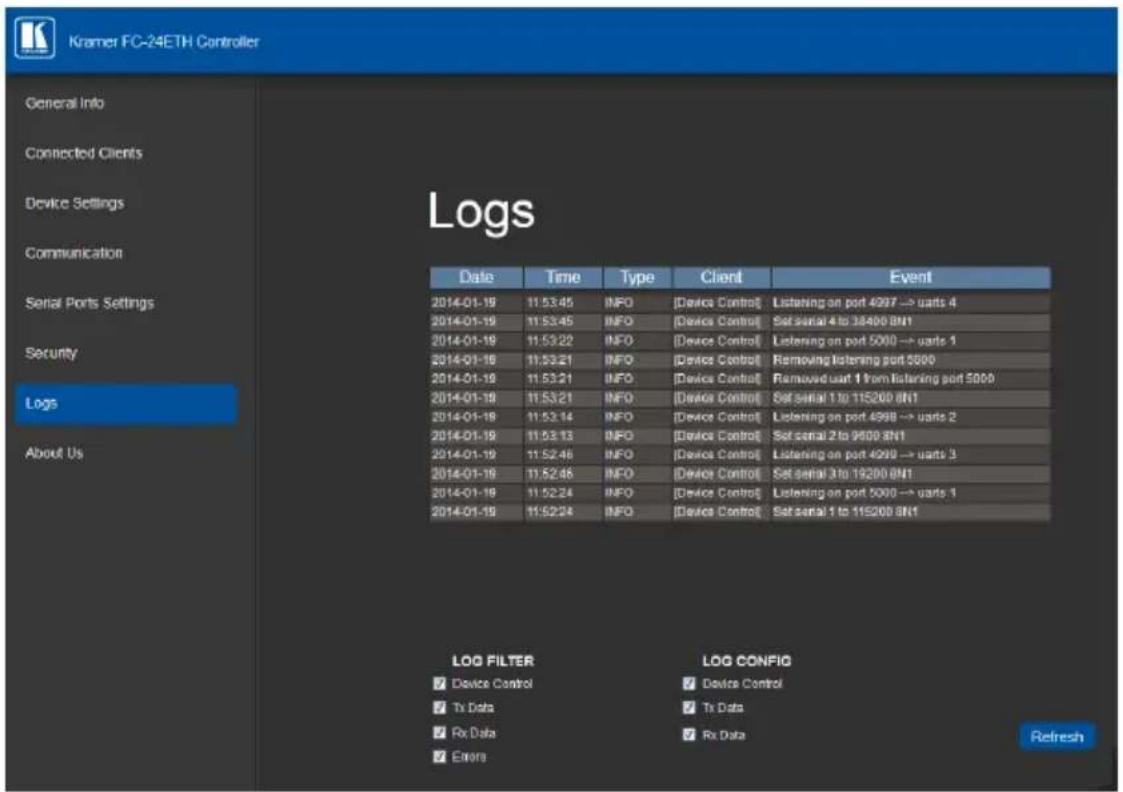Toggle Log Filter Rx Data checkbox
This screenshot has height=792, width=1123.
pos(439,733)
